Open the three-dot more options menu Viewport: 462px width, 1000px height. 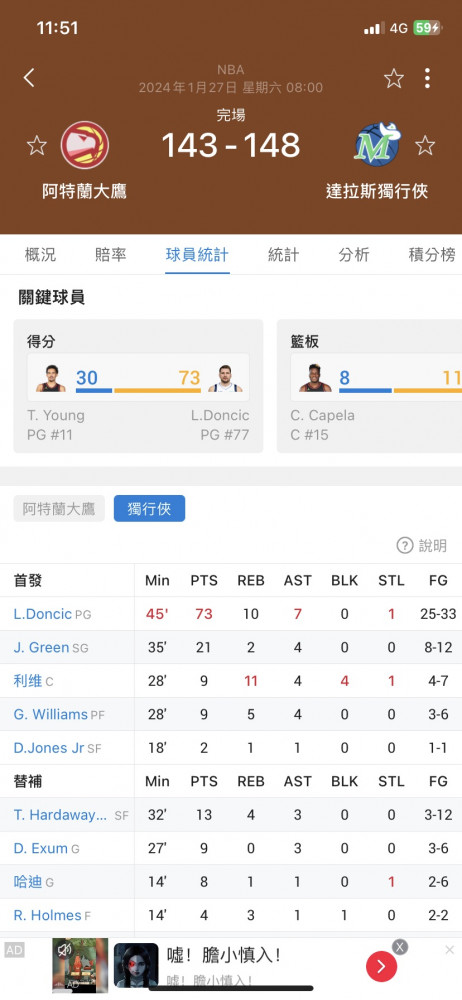point(427,78)
